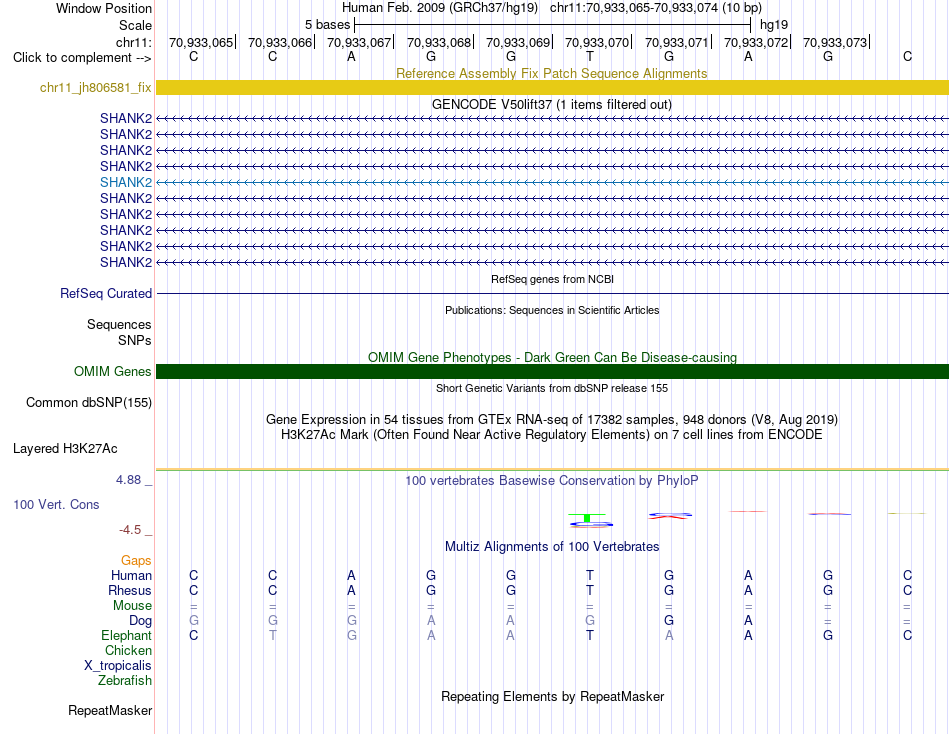Click the 4.88 PhyloP upper scale value
950x734 pixels.
point(128,479)
